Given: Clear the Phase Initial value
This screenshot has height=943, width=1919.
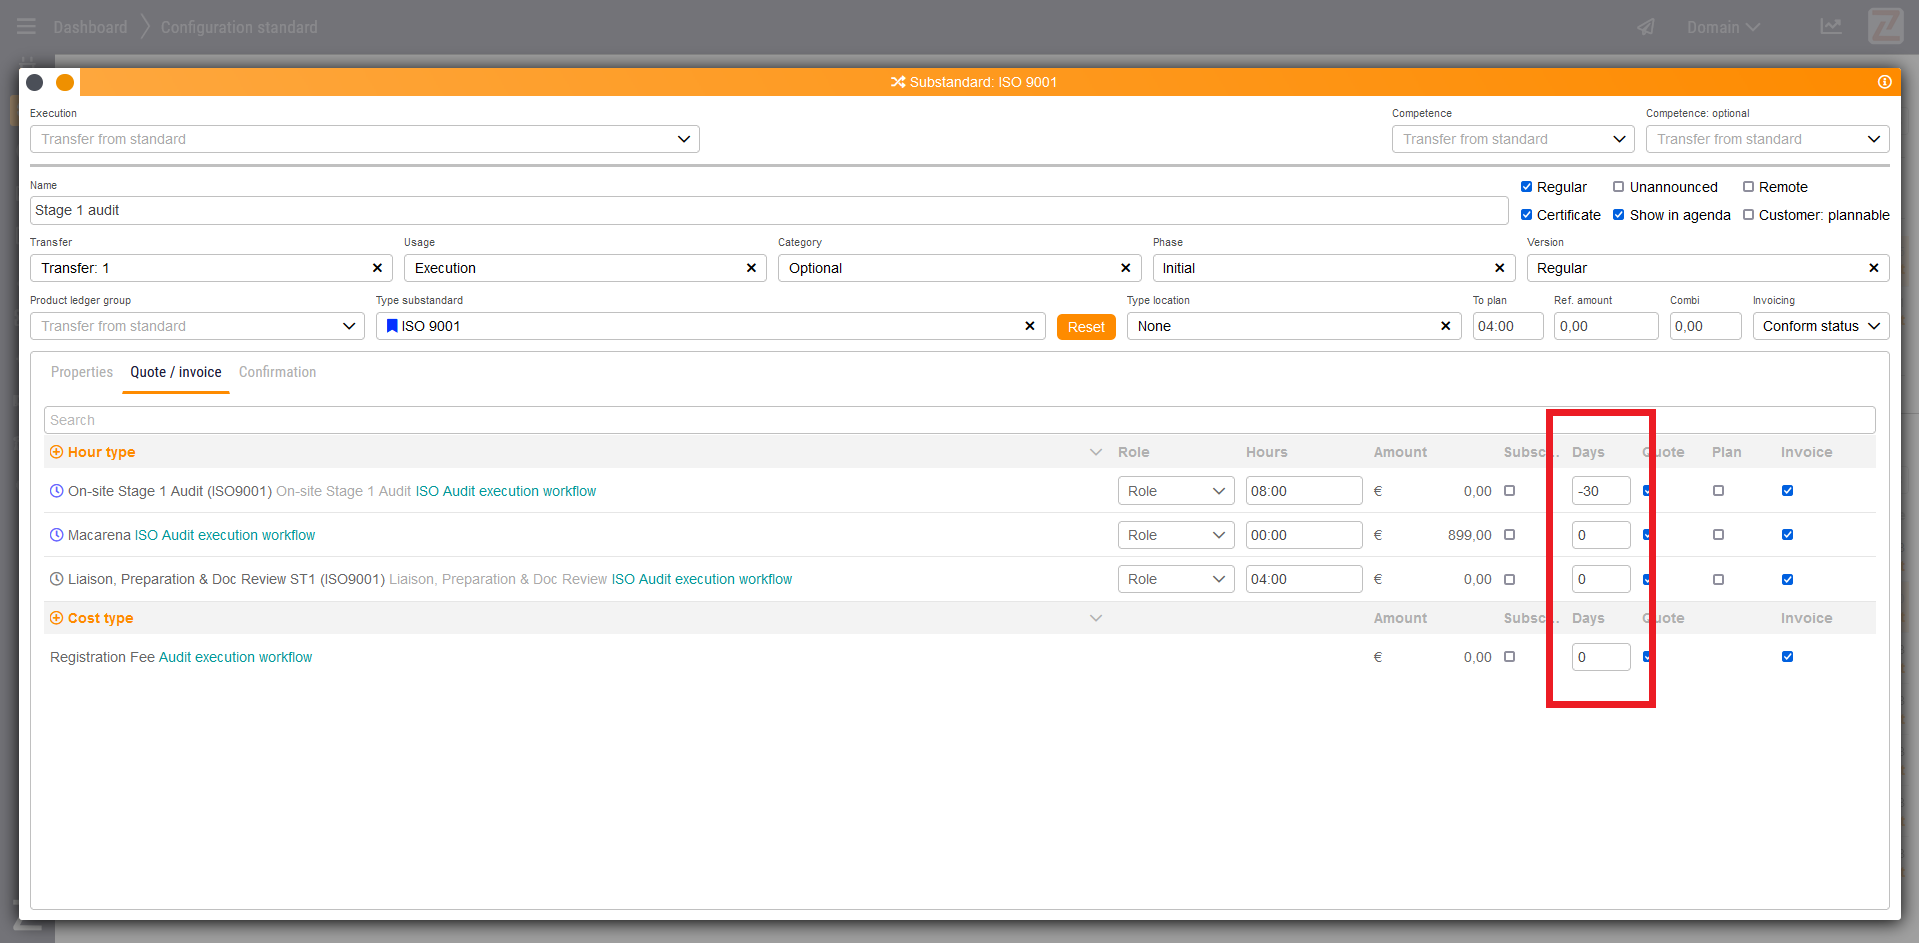Looking at the screenshot, I should 1499,268.
